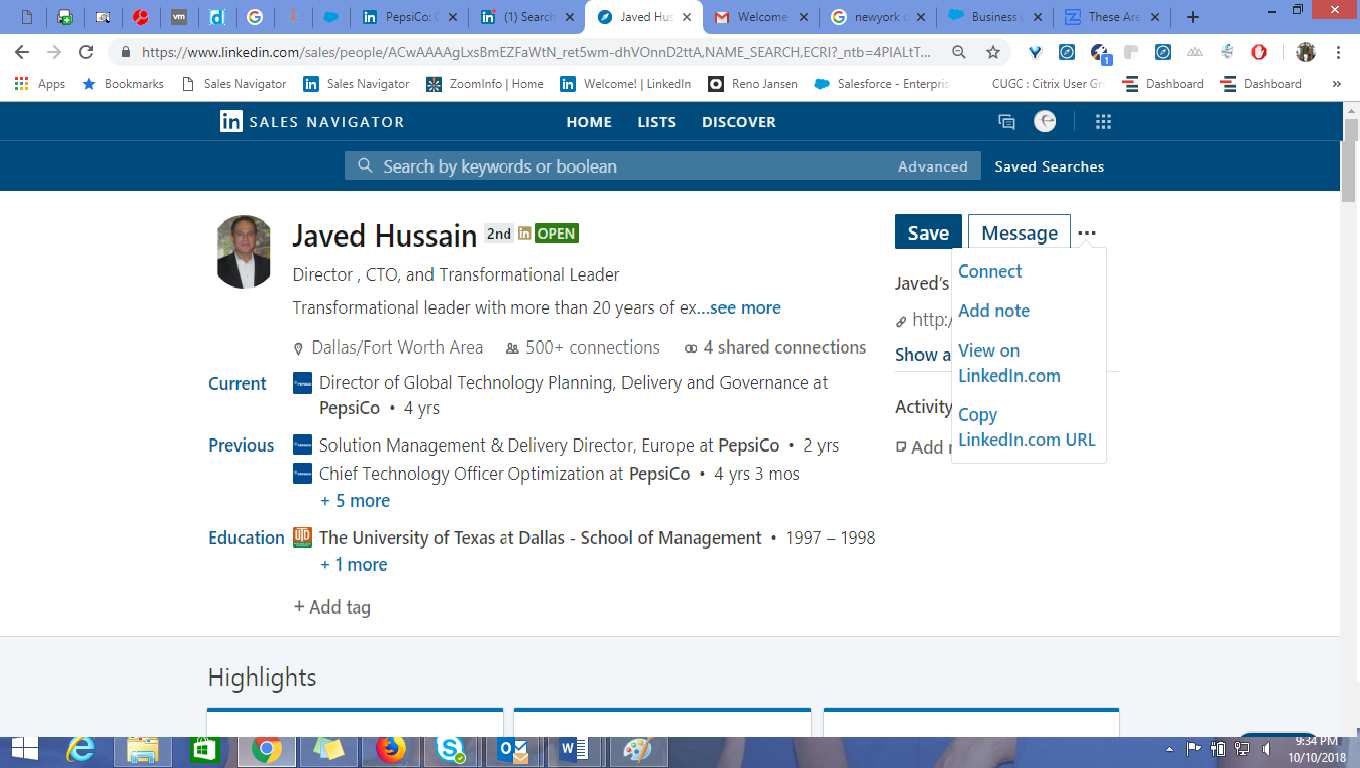The image size is (1360, 768).
Task: Click the '+ Add tag' link
Action: [332, 607]
